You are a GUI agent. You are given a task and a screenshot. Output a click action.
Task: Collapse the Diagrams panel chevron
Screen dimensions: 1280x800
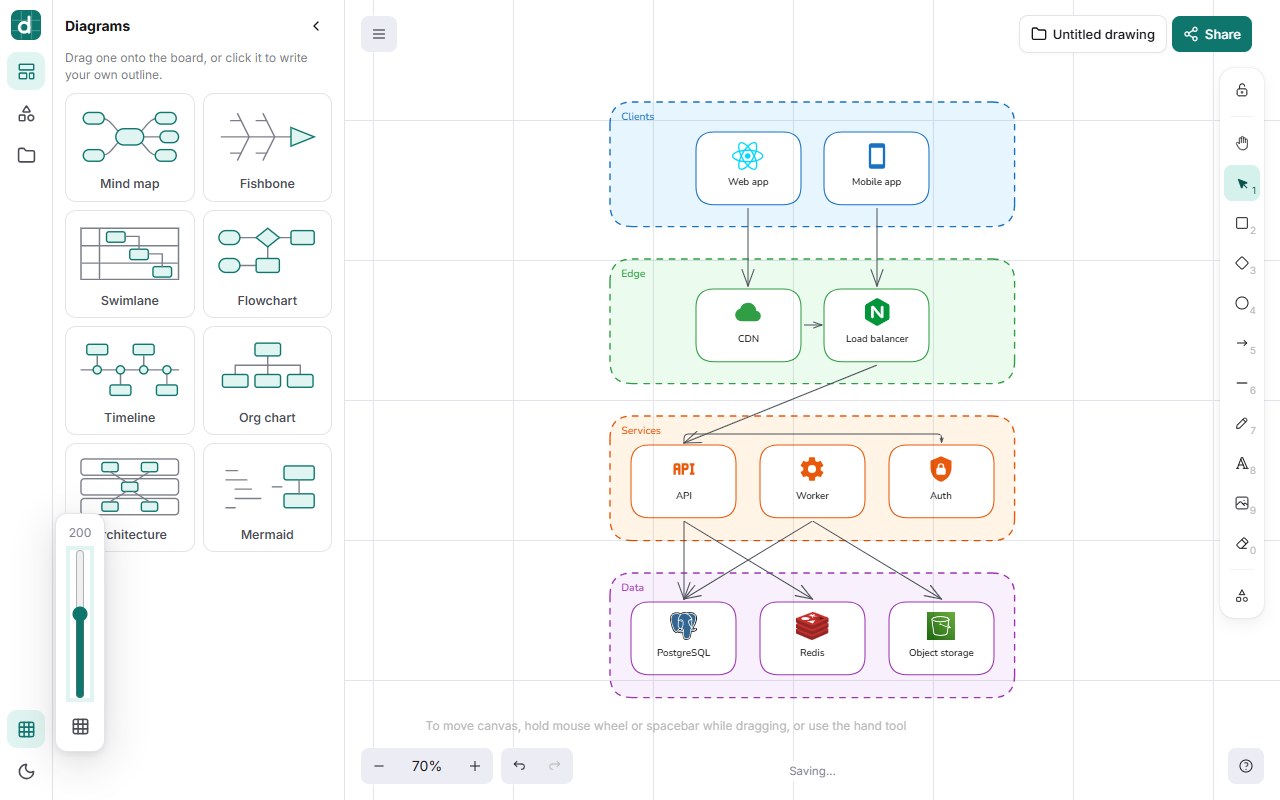[316, 26]
